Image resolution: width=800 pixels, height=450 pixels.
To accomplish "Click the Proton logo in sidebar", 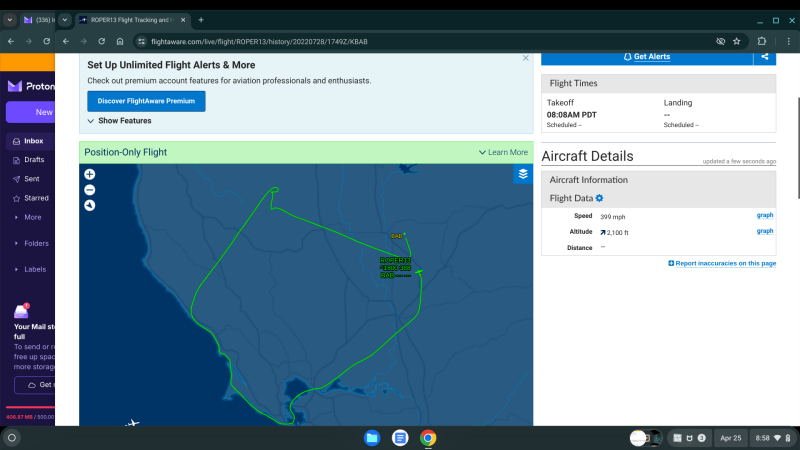I will coord(31,86).
